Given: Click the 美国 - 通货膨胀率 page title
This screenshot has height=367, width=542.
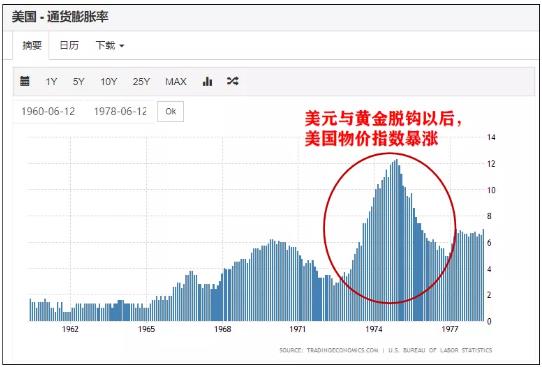Looking at the screenshot, I should (x=60, y=17).
